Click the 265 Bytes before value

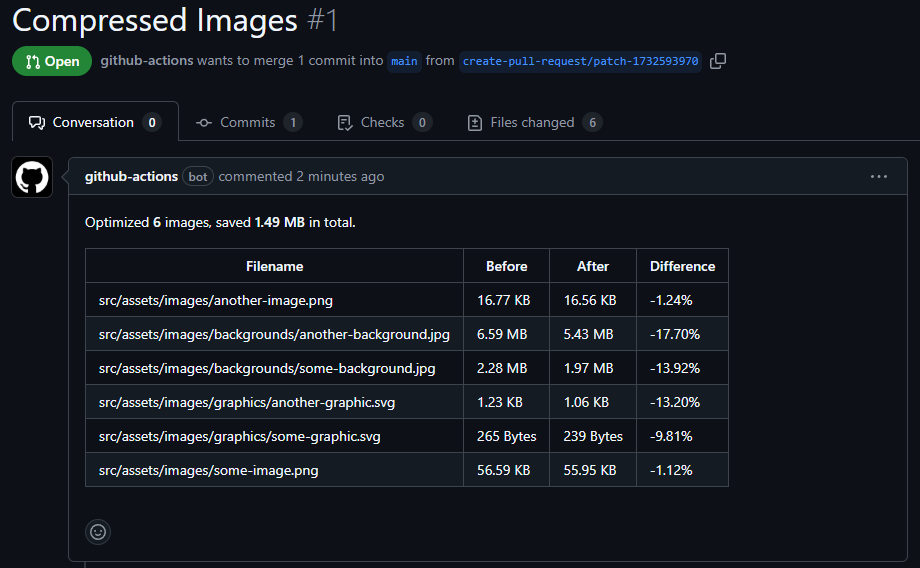tap(506, 436)
